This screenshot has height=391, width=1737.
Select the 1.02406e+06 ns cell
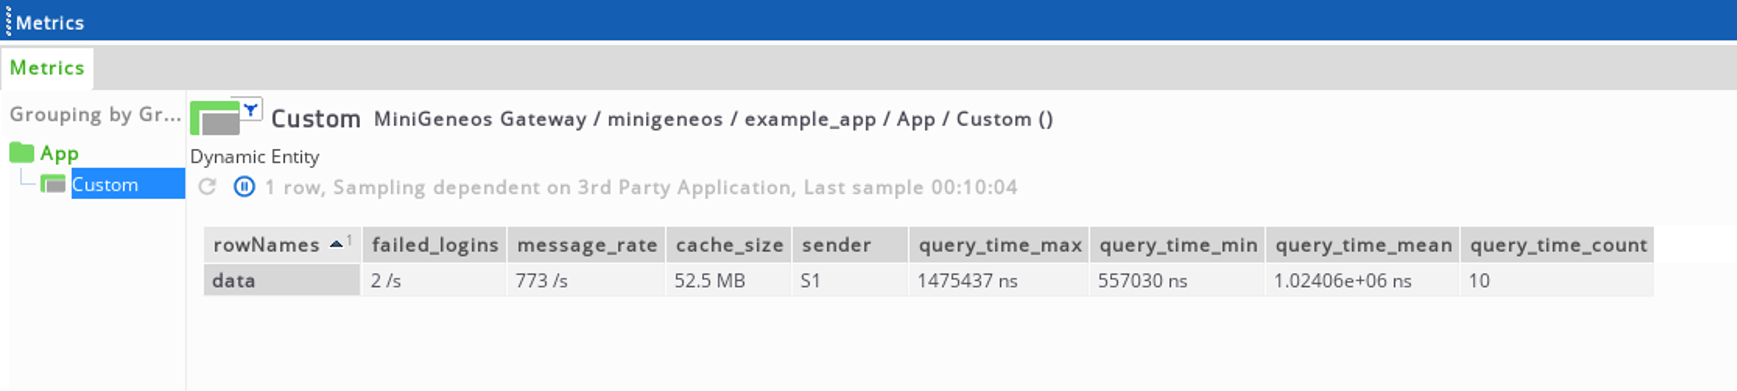pos(1363,280)
